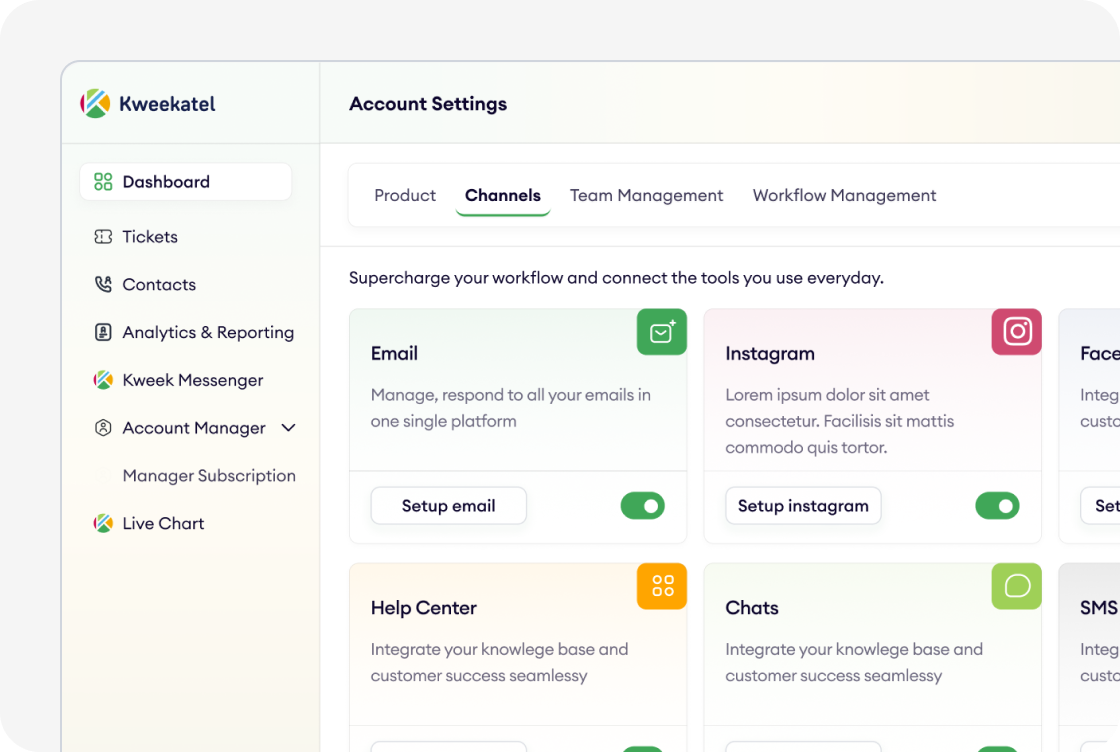Image resolution: width=1120 pixels, height=752 pixels.
Task: Click the green Chats bubble icon
Action: [x=1016, y=586]
